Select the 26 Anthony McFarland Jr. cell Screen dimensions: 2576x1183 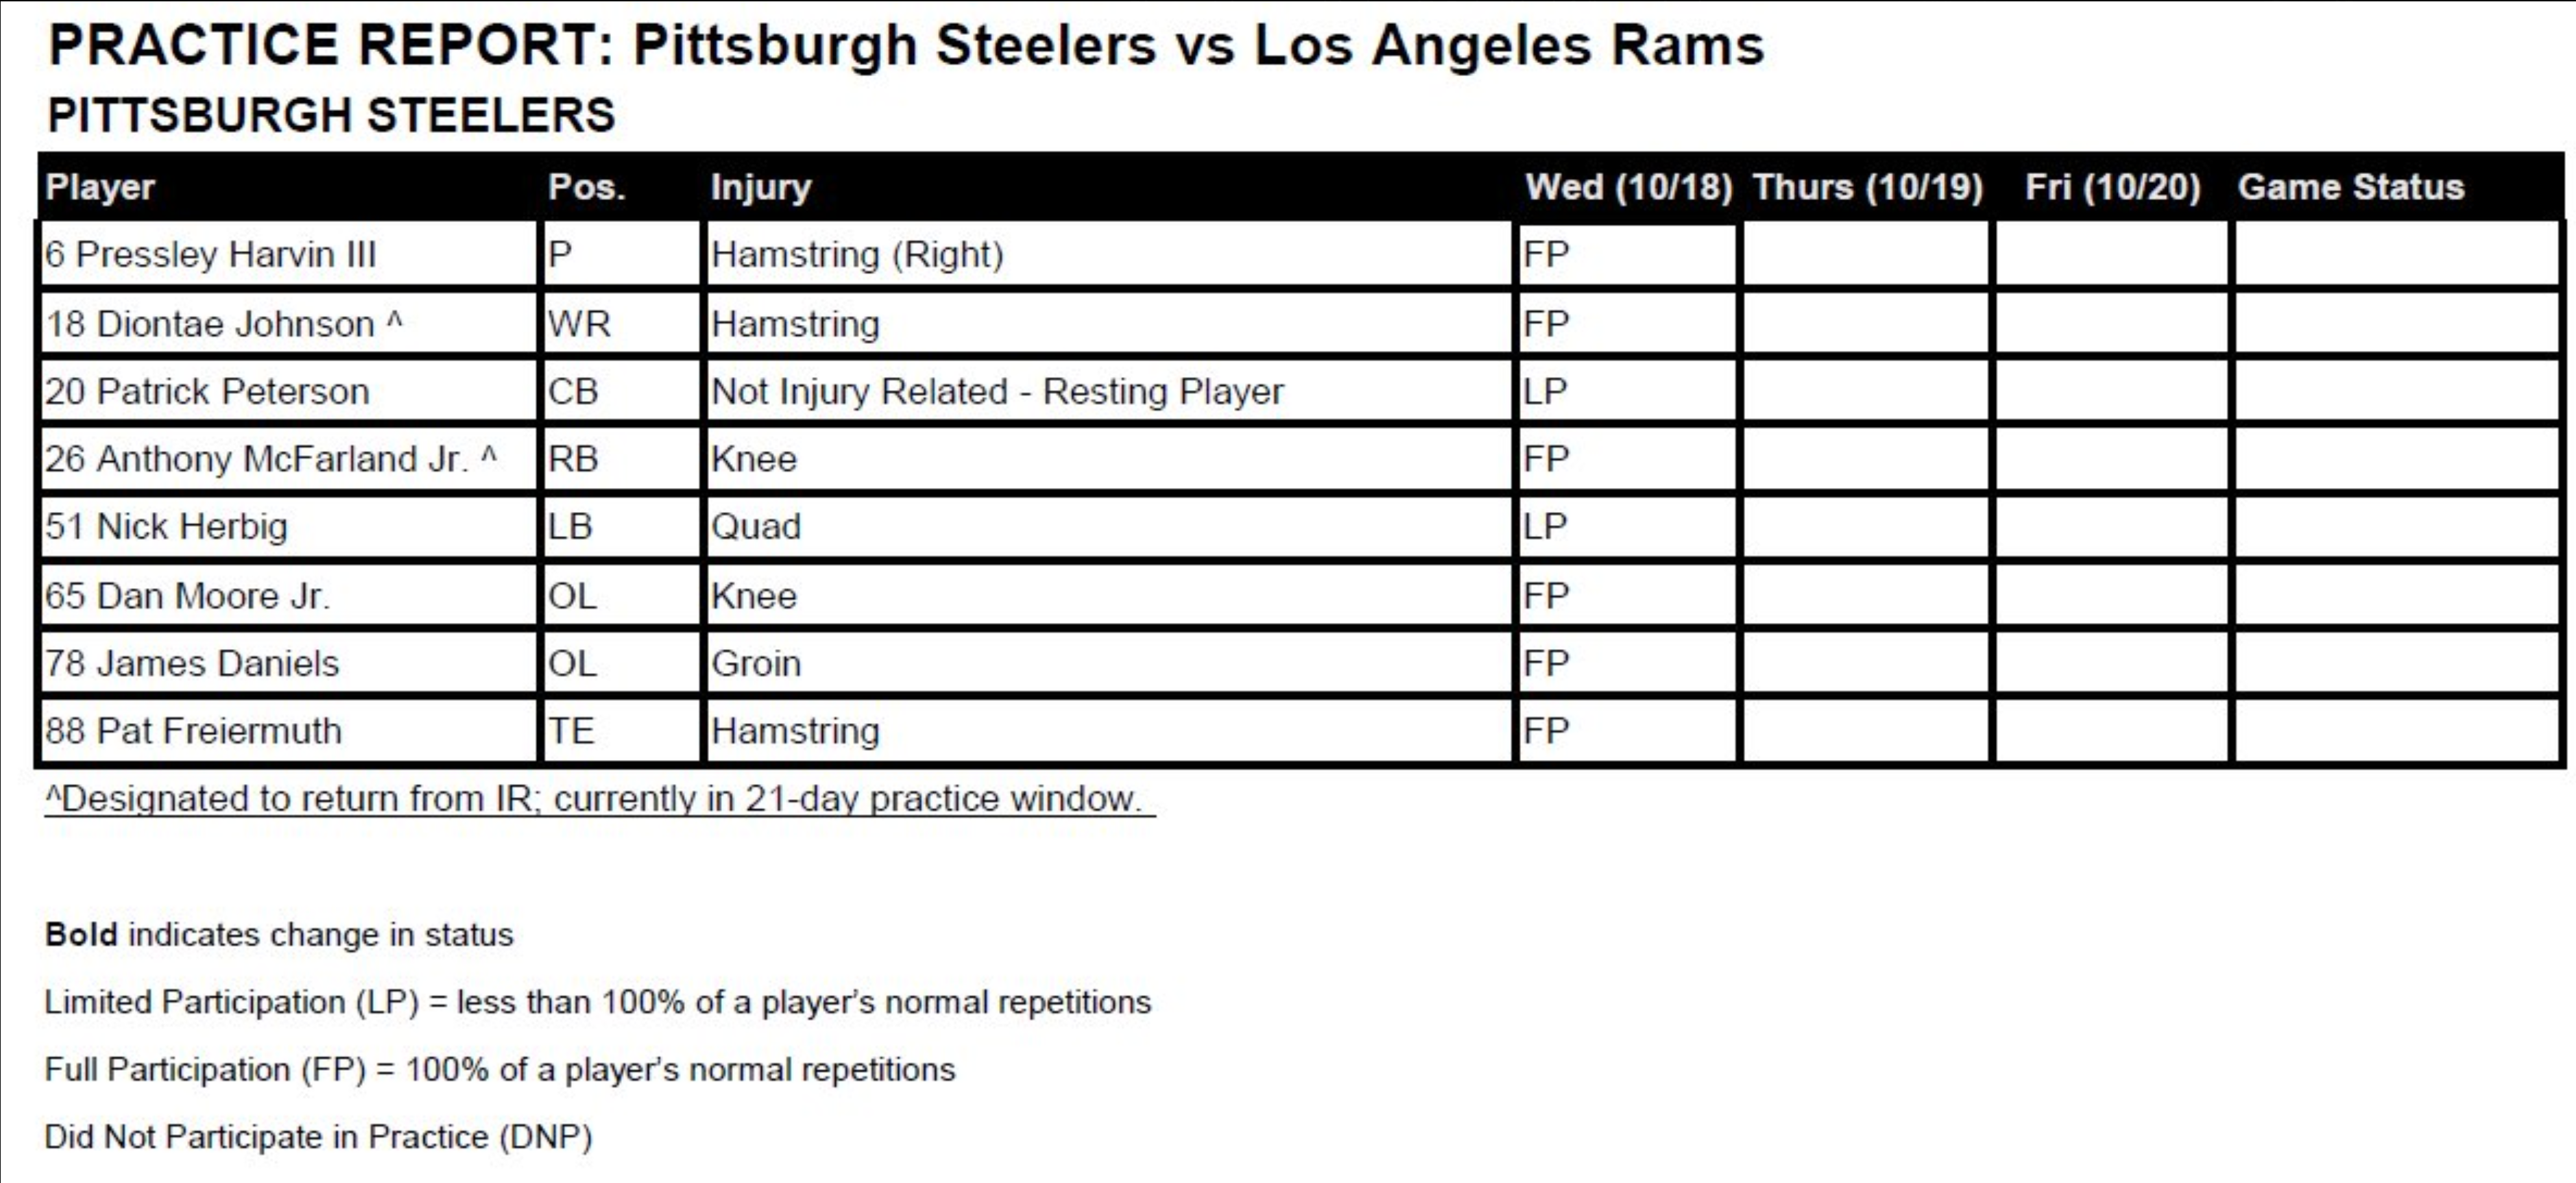coord(271,459)
